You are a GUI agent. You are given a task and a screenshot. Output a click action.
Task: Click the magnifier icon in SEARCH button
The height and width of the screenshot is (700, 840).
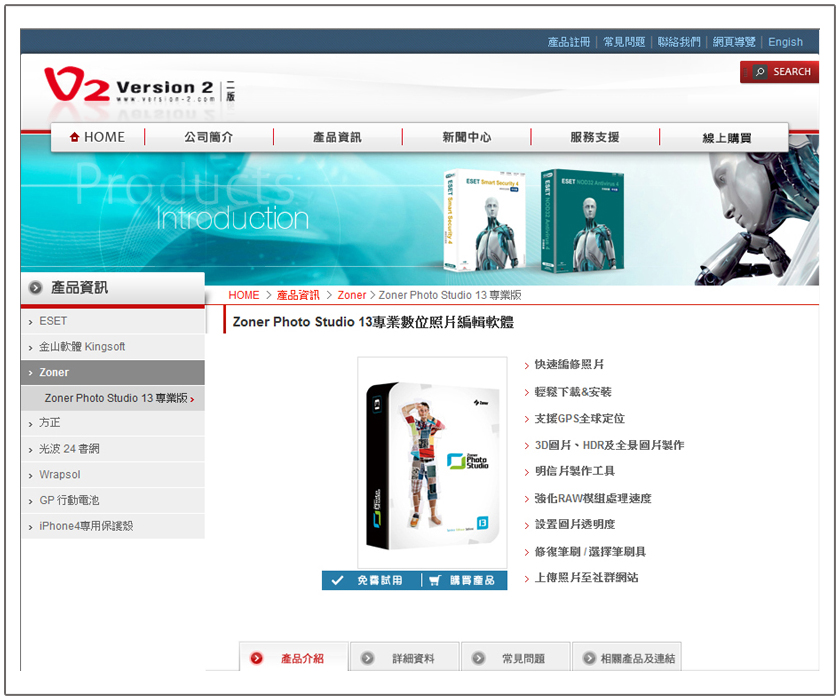760,72
